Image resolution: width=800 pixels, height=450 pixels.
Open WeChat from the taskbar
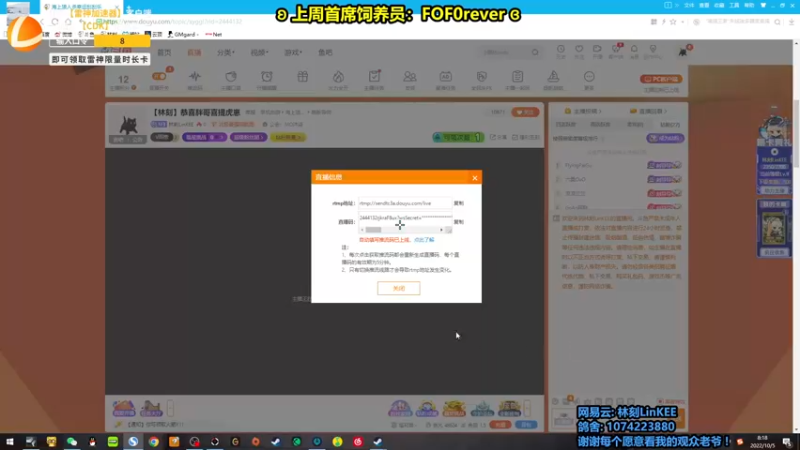[x=71, y=441]
